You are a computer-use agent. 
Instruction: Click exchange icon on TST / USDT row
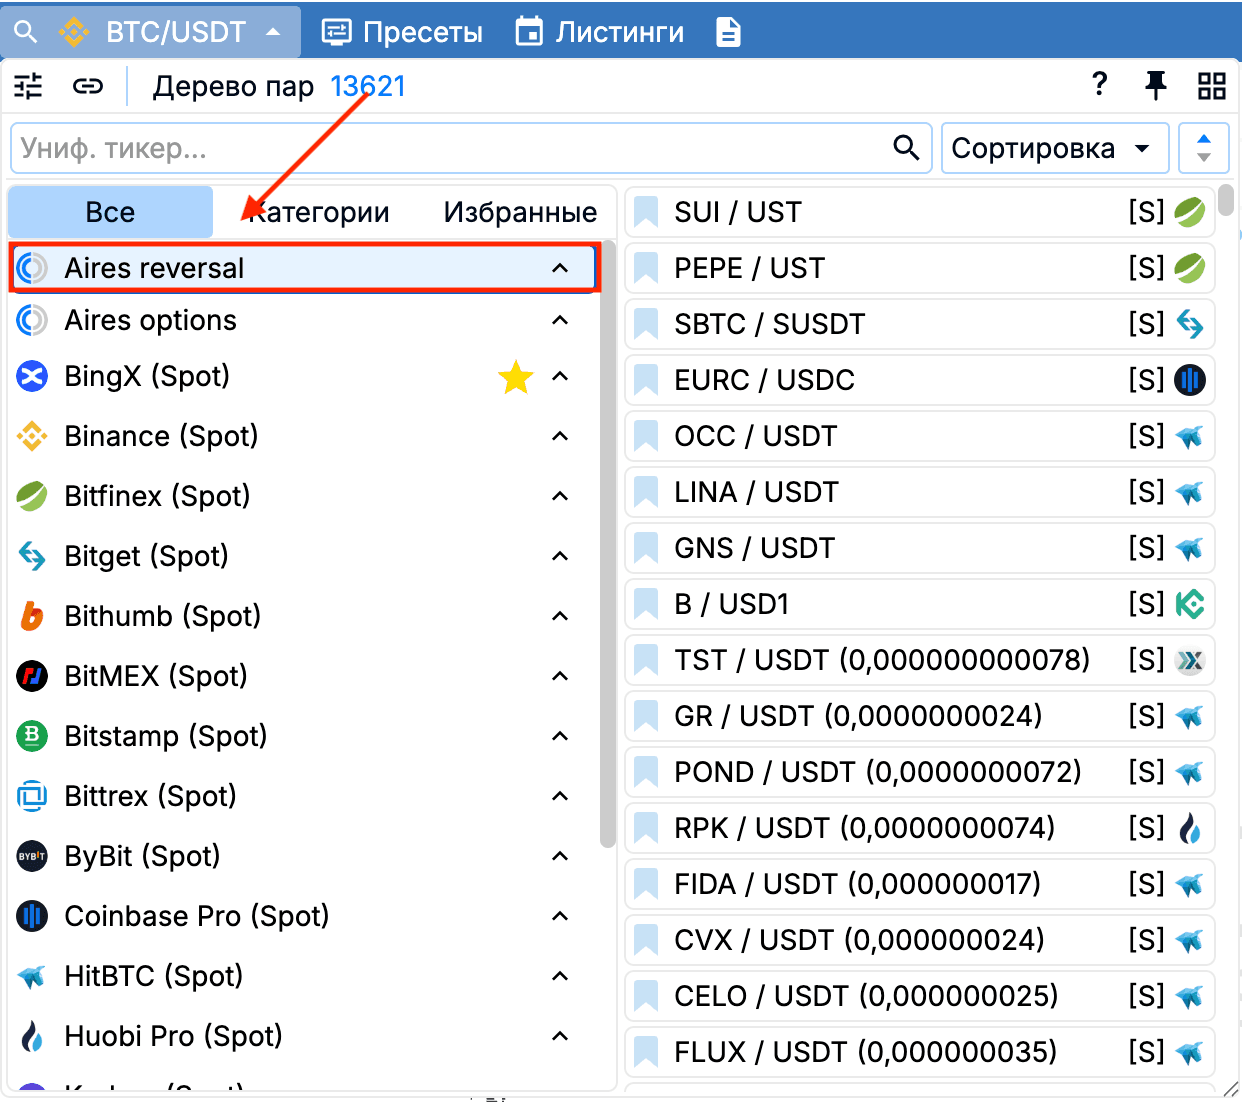click(x=1190, y=660)
